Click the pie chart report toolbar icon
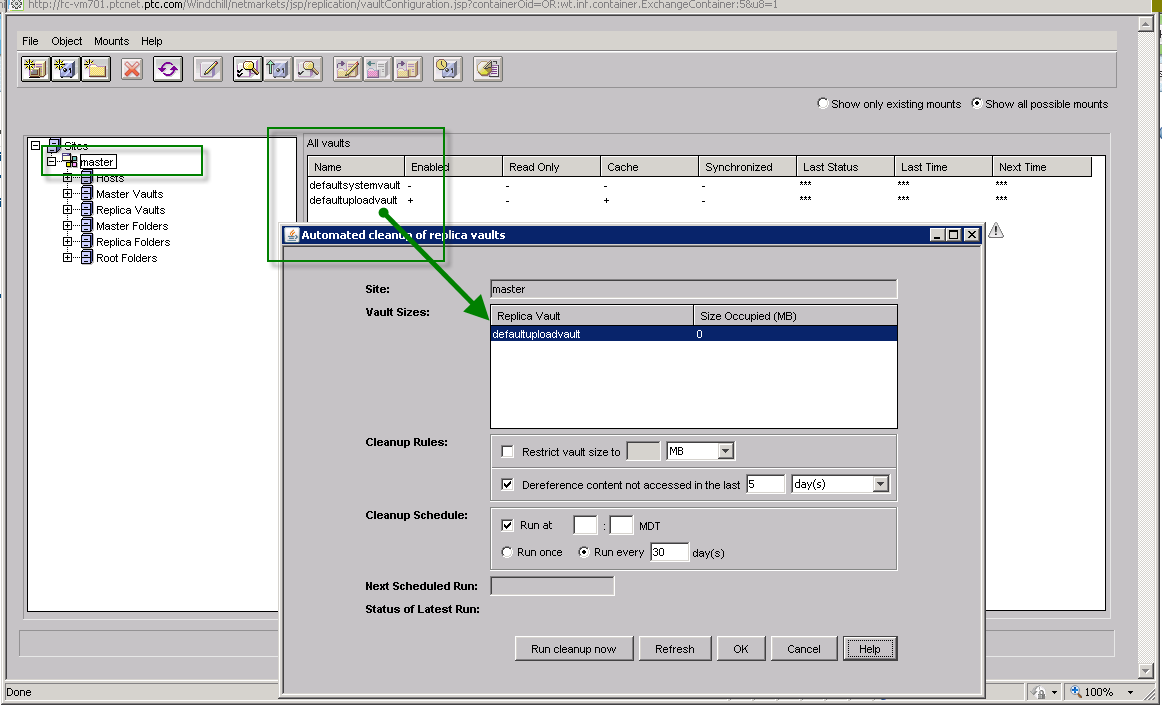 (x=487, y=69)
